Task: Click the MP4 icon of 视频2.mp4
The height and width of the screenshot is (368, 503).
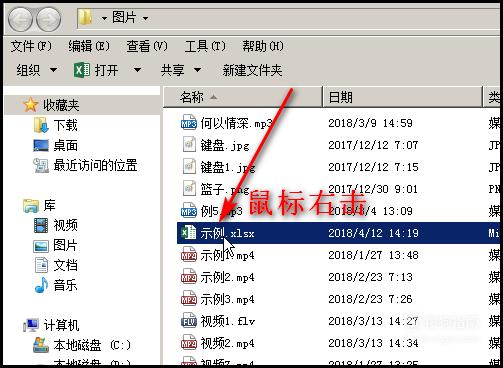Action: [189, 343]
